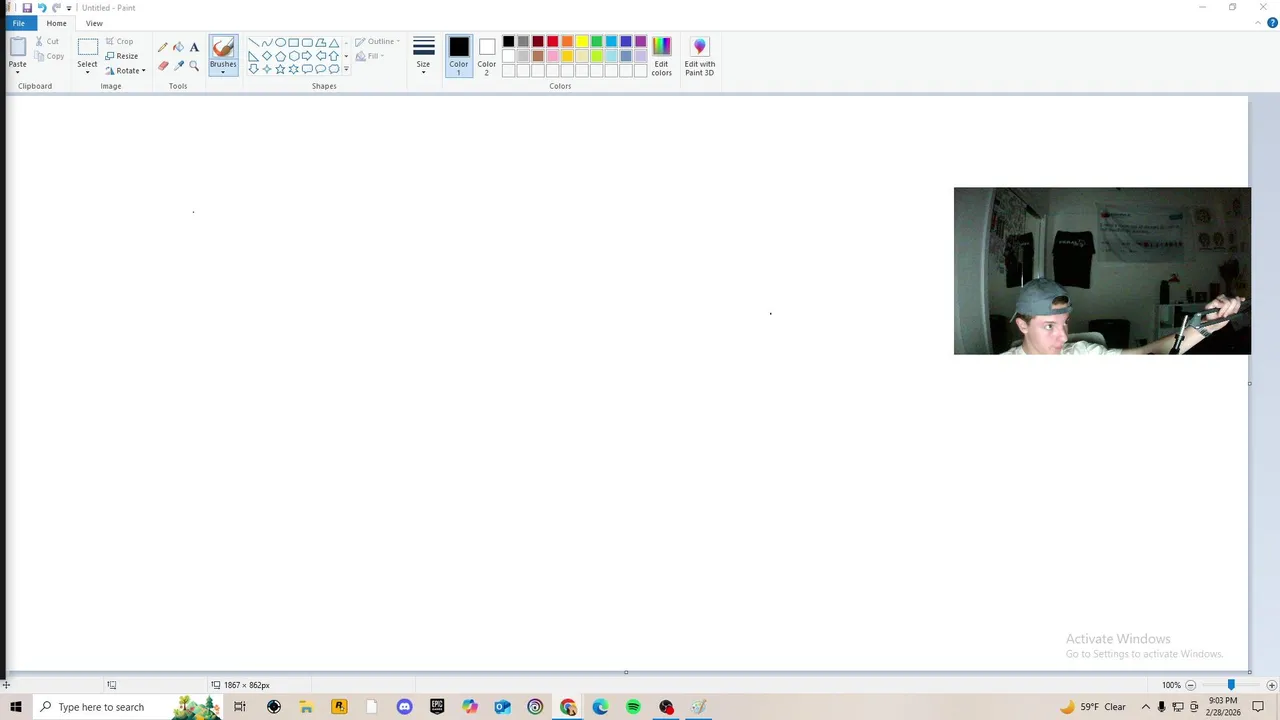This screenshot has width=1280, height=720.
Task: Pick the purple color swatch
Action: click(x=640, y=41)
